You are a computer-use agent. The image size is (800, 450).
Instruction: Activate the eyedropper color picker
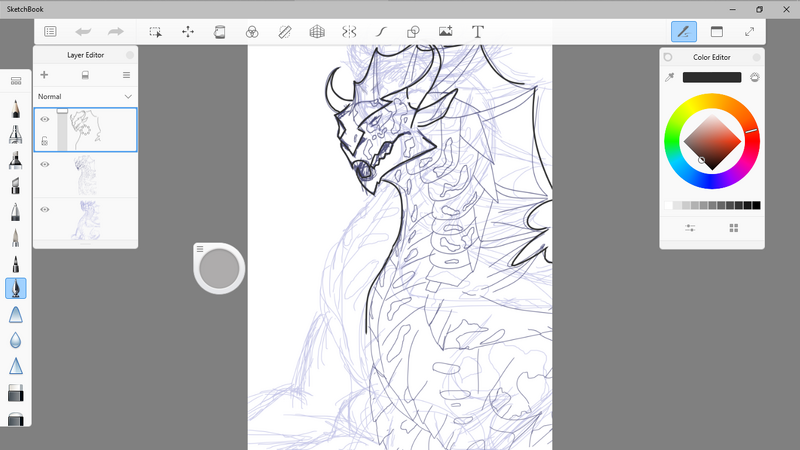[x=670, y=77]
